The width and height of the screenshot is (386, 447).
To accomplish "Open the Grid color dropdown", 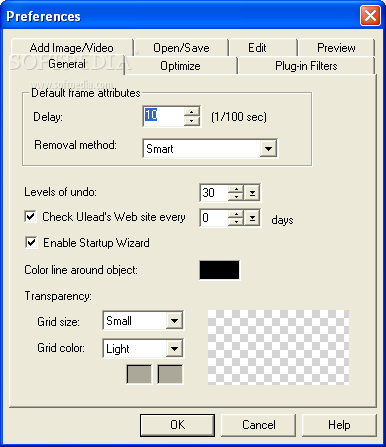I will (x=174, y=349).
